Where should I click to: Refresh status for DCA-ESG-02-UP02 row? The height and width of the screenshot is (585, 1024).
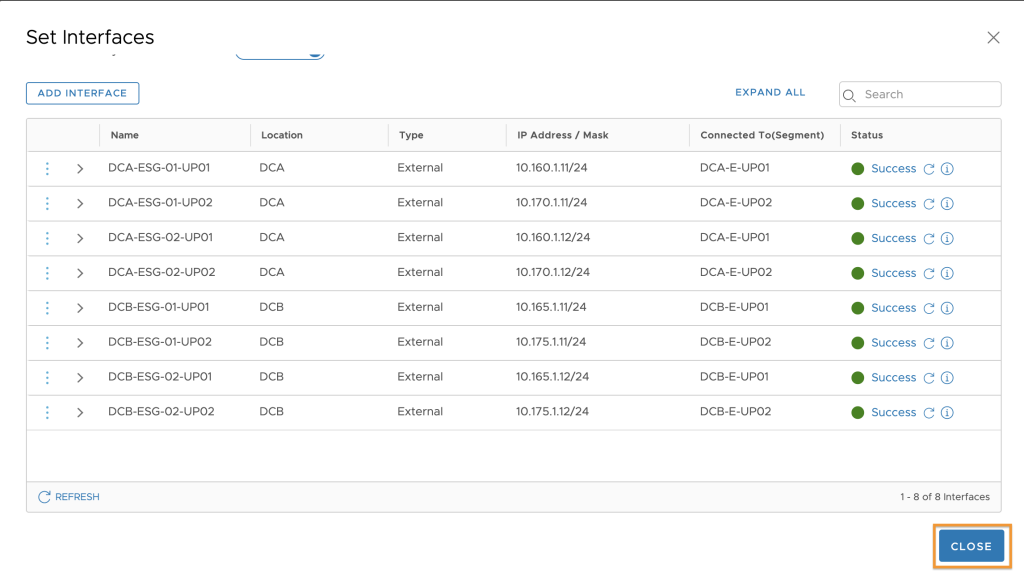click(929, 273)
